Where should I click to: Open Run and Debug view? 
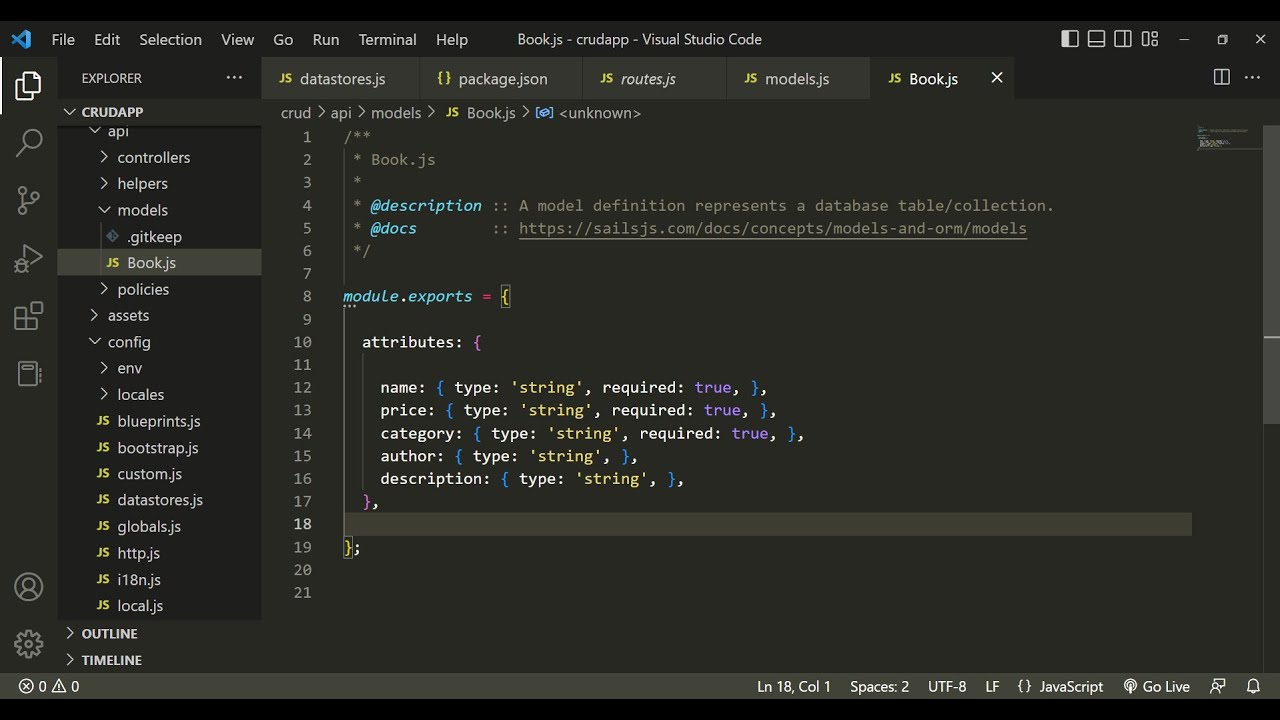pyautogui.click(x=29, y=259)
